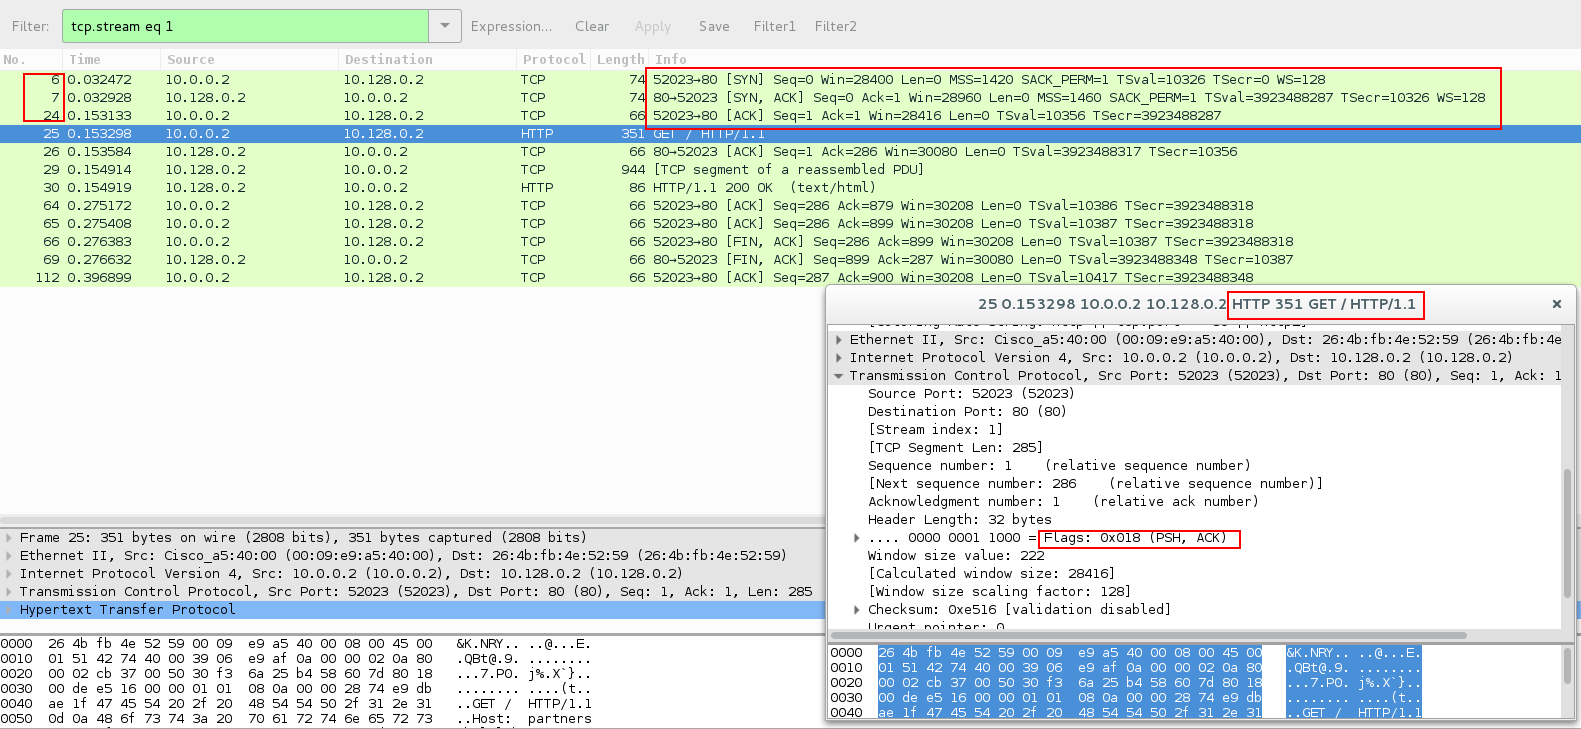1581x729 pixels.
Task: Sort packets by the Protocol column
Action: pyautogui.click(x=554, y=60)
